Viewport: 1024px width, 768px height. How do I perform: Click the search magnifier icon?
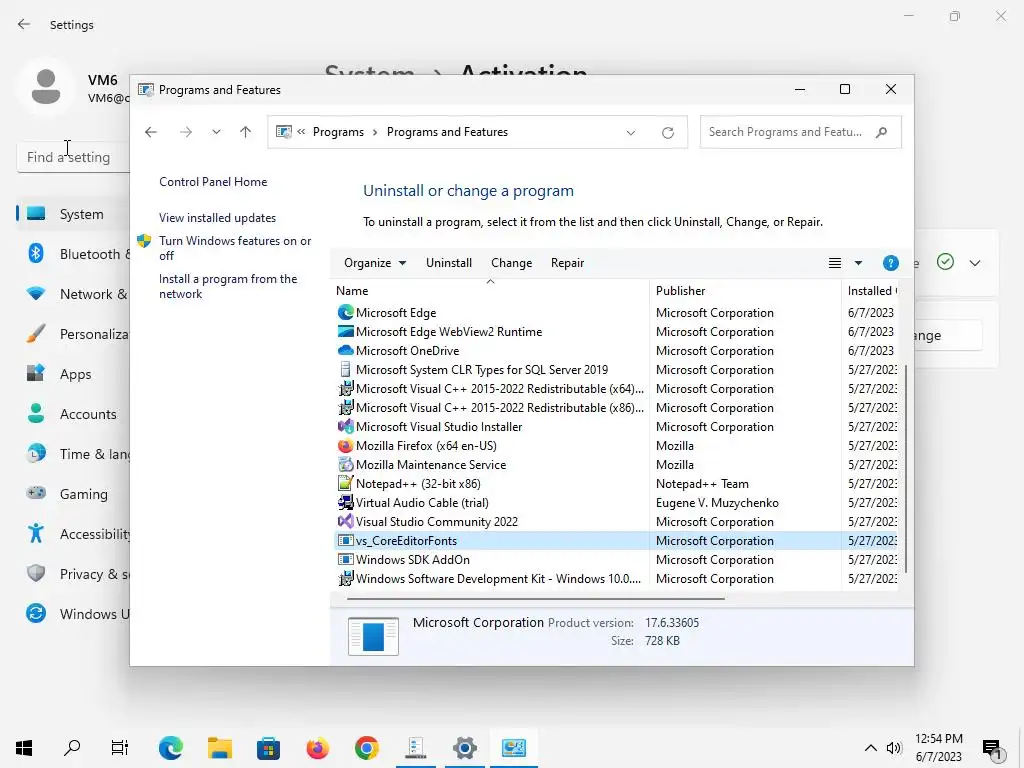click(x=882, y=132)
